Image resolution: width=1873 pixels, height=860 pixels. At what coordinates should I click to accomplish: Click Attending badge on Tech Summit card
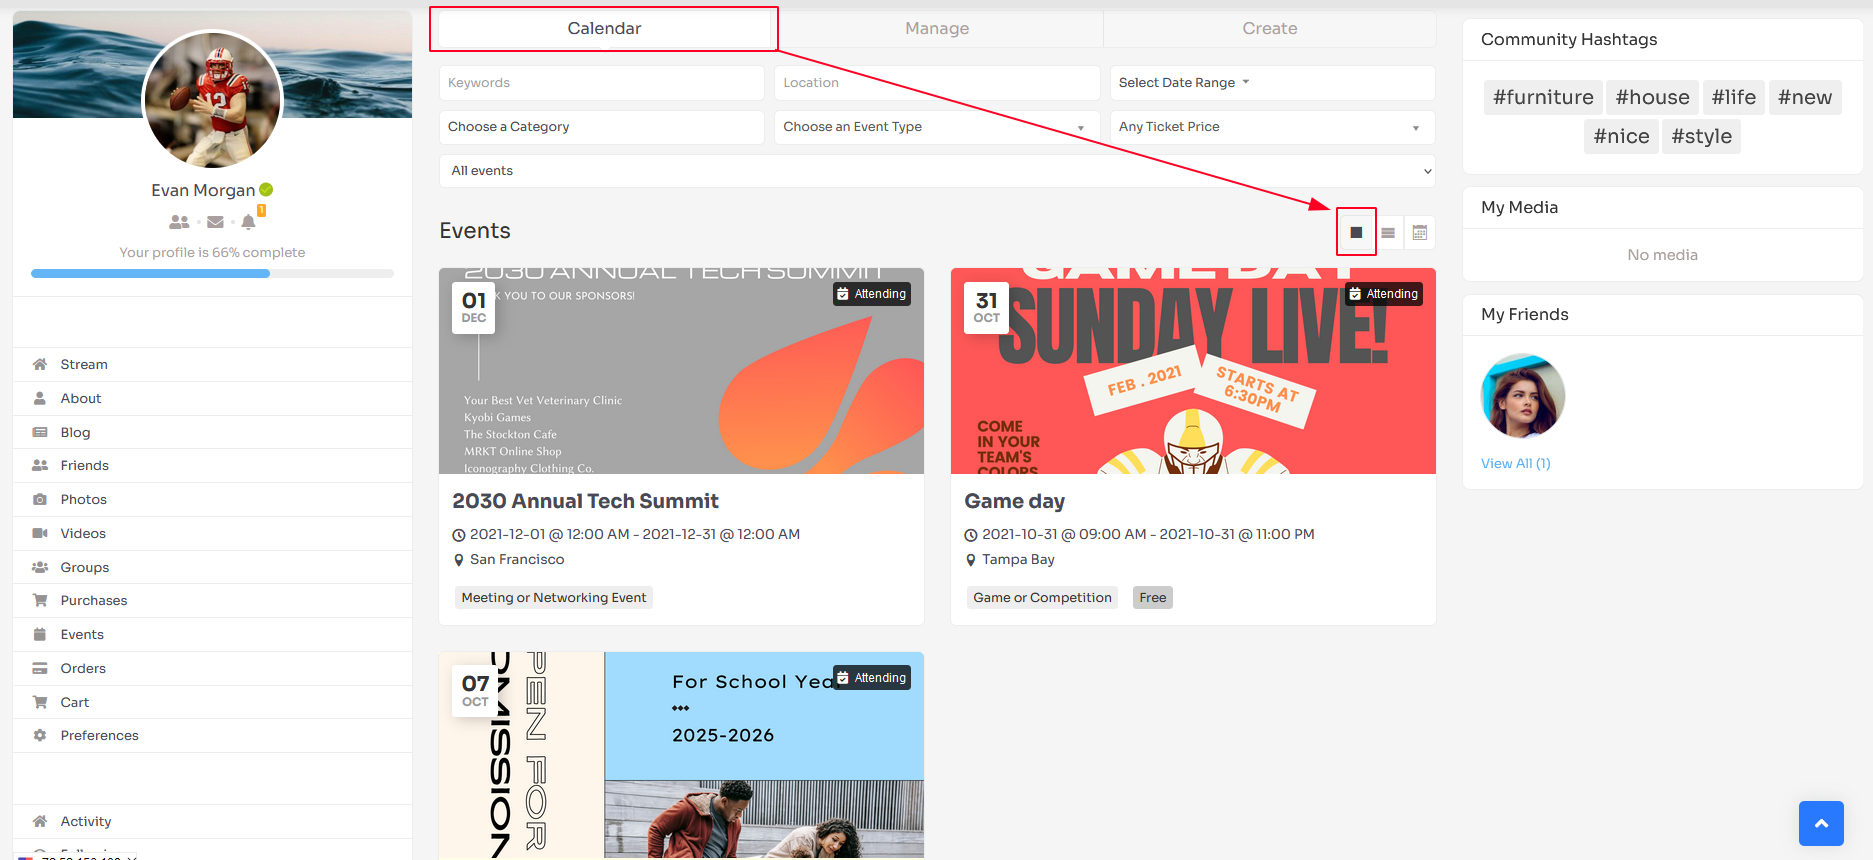point(872,294)
